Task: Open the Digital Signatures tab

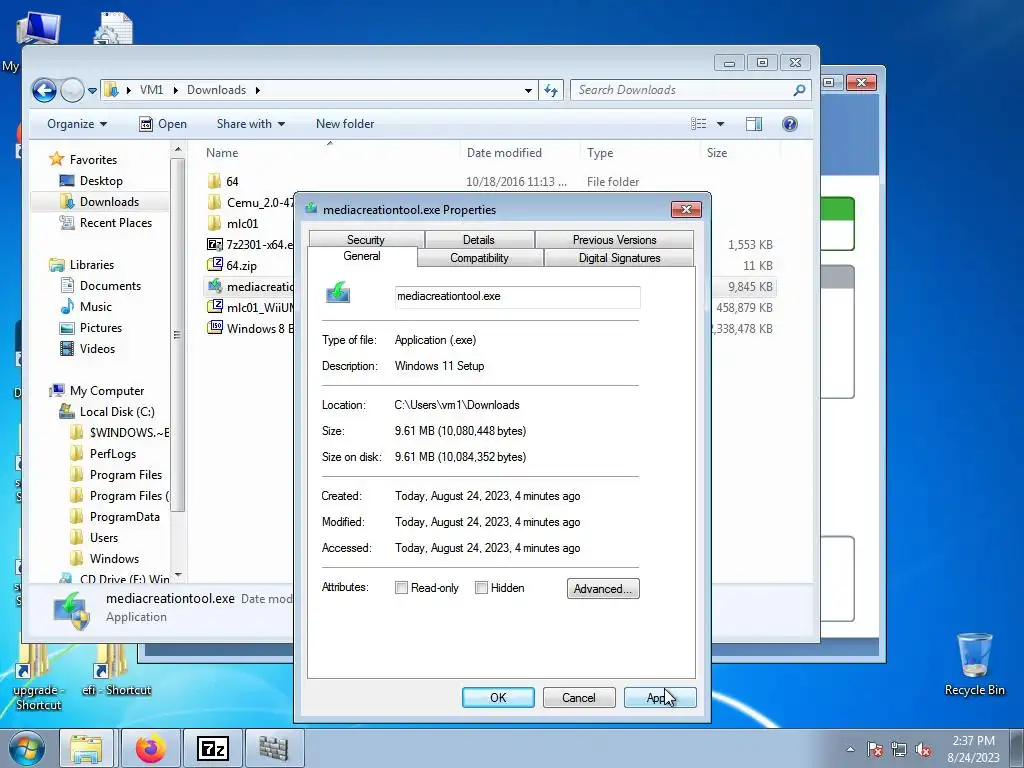Action: coord(619,257)
